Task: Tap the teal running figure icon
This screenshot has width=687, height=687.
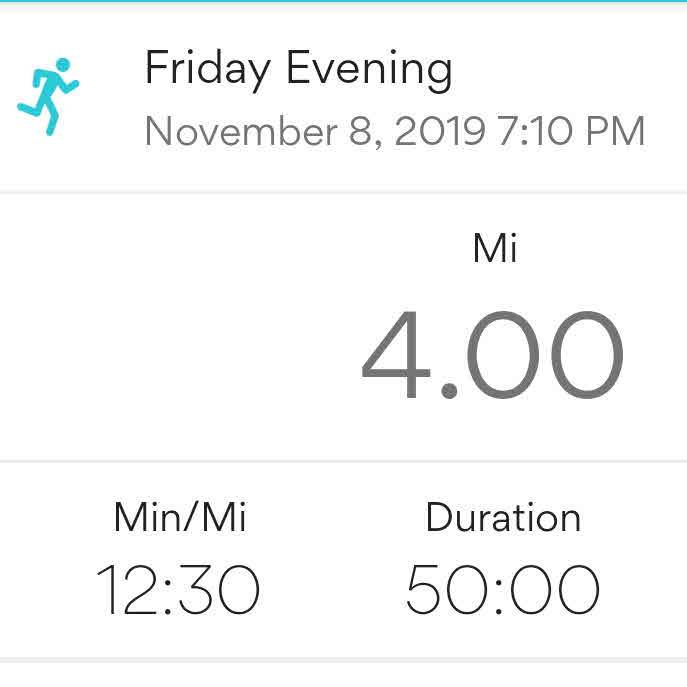Action: click(47, 95)
